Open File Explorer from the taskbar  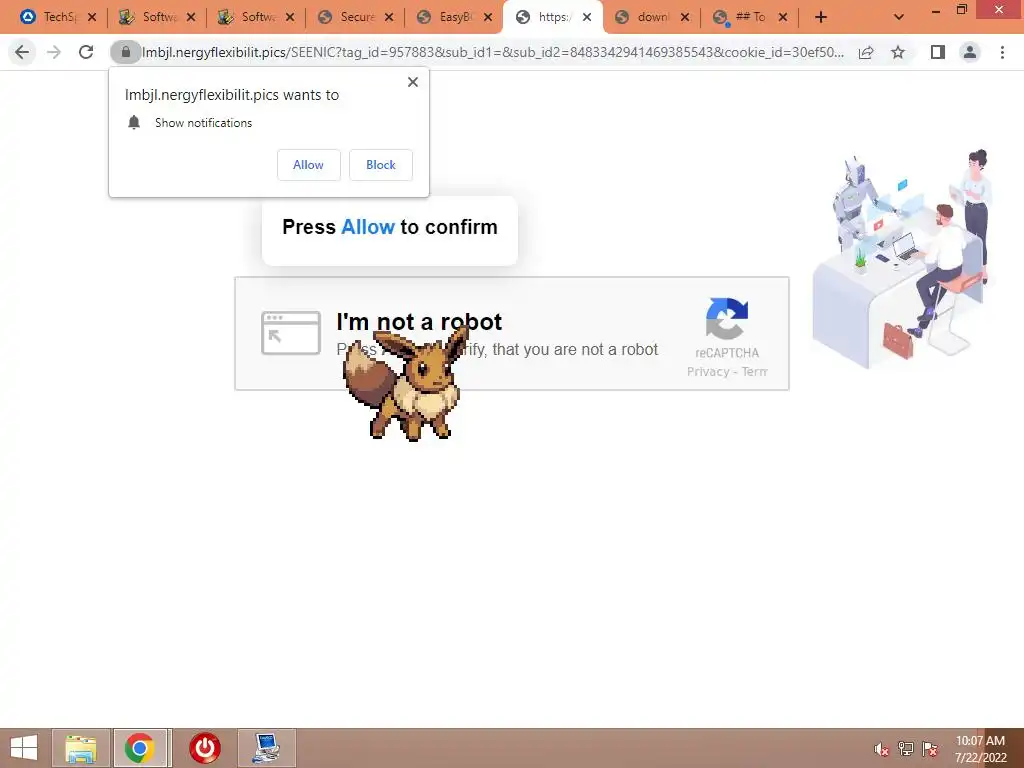(80, 748)
